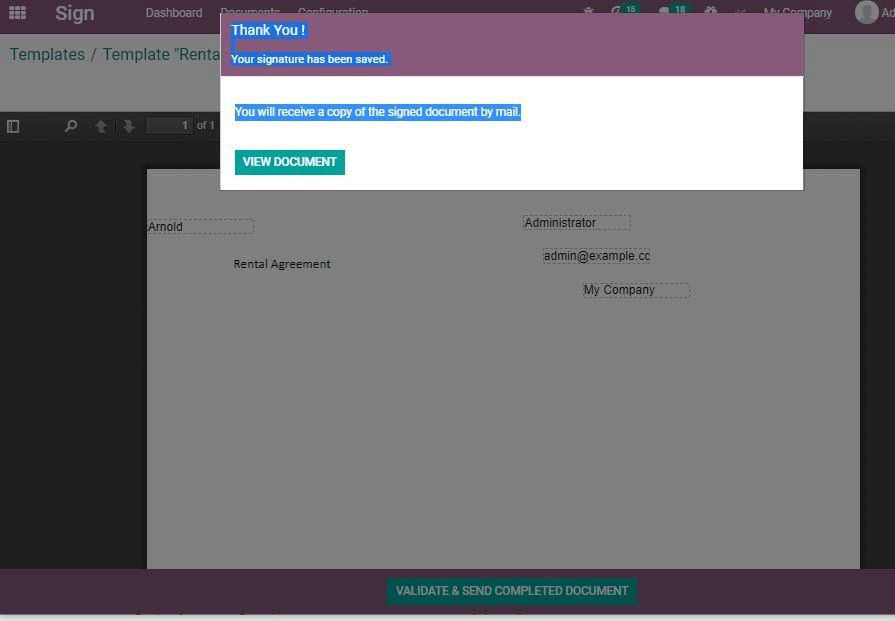The width and height of the screenshot is (895, 621).
Task: Click the Sign app title
Action: coord(75,13)
